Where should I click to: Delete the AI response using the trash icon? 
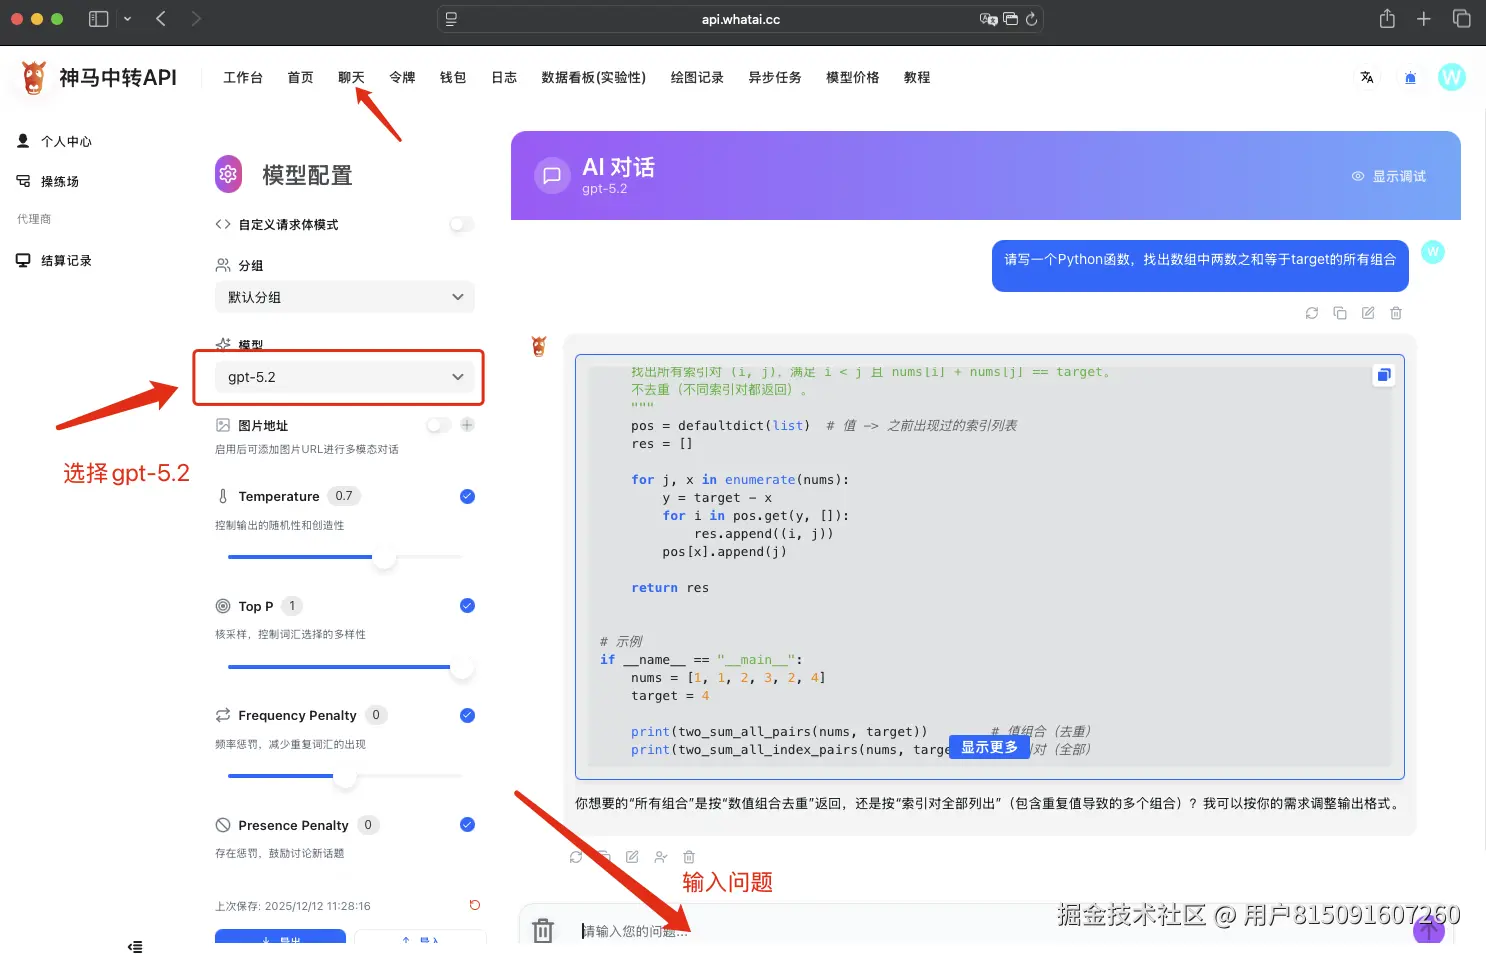(688, 857)
